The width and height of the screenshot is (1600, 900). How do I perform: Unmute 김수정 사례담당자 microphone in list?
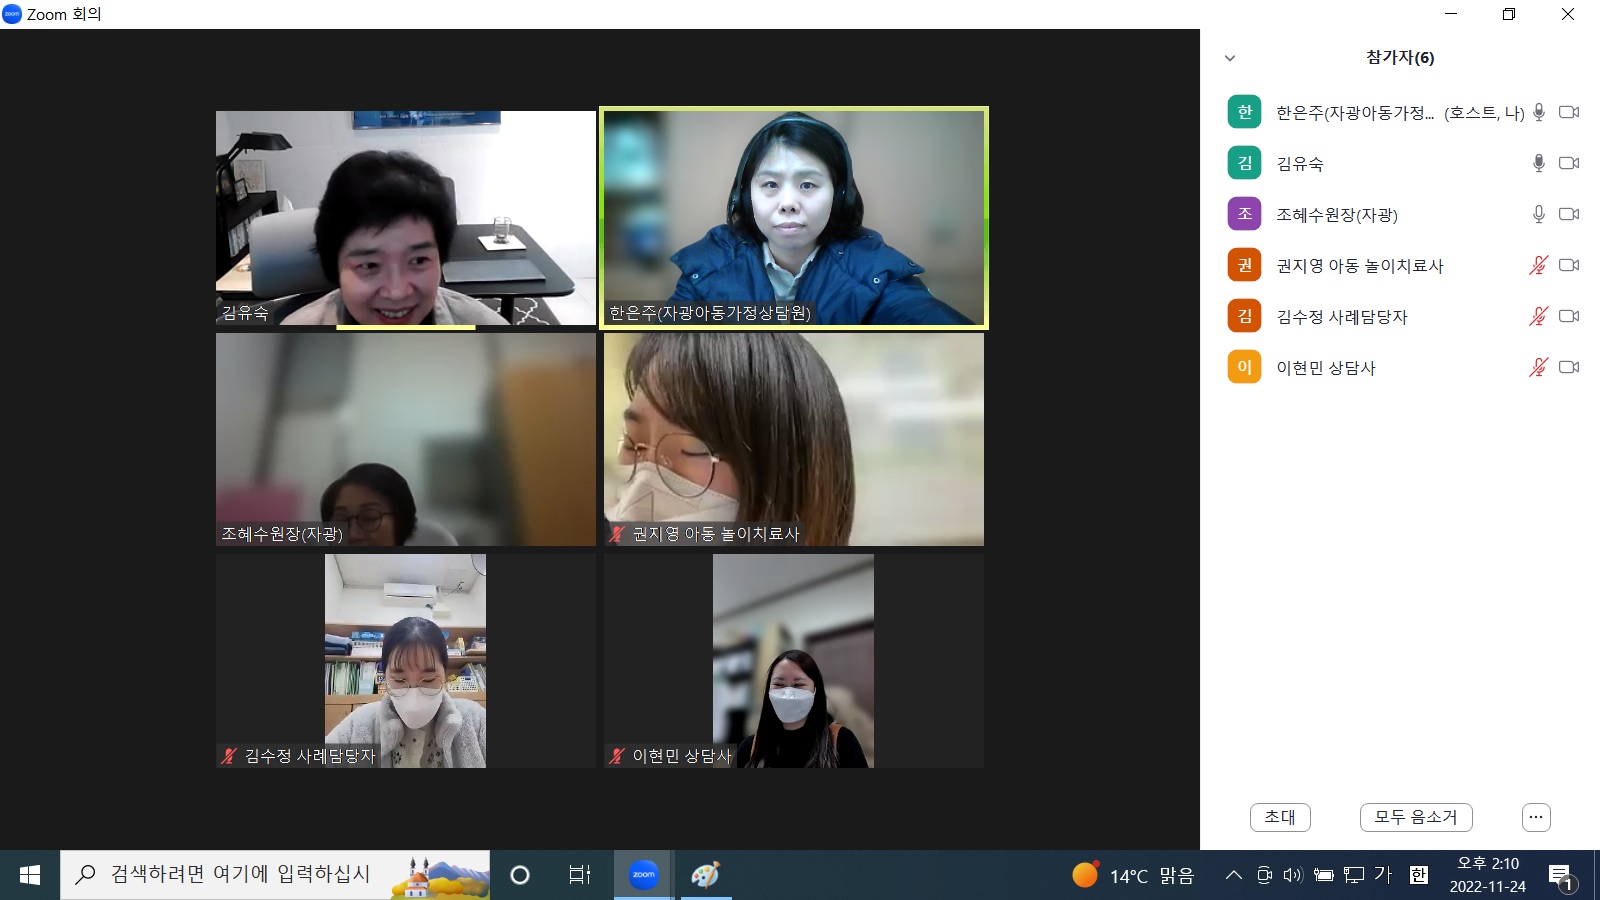[1538, 316]
